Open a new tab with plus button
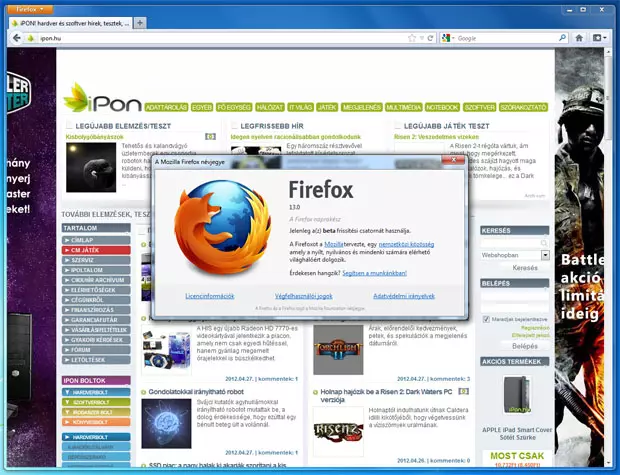Screen dimensions: 620x475 [140, 23]
